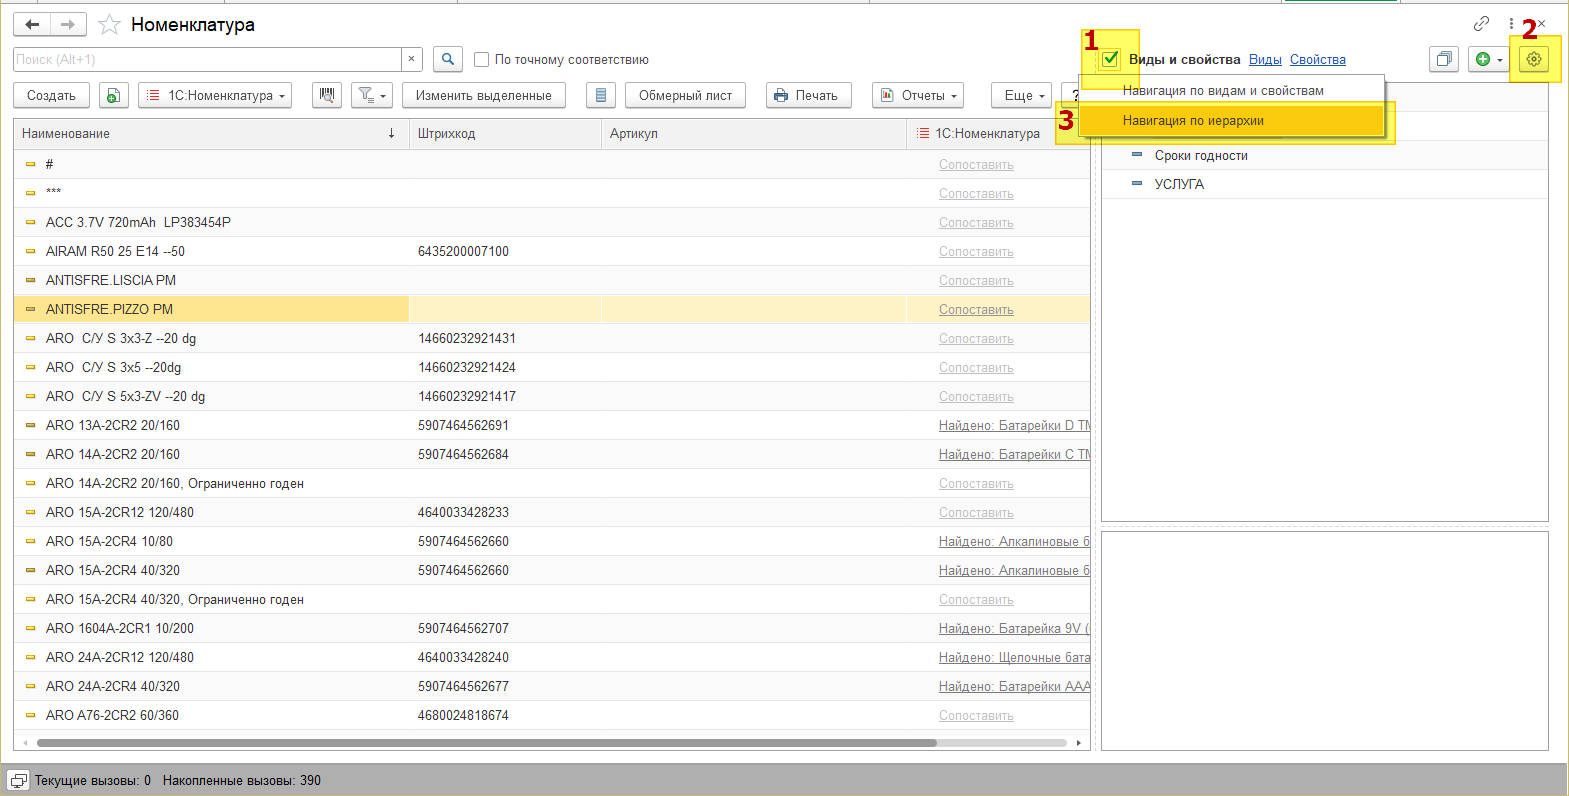Choose Навигация по видам и свойствам

tap(1222, 91)
